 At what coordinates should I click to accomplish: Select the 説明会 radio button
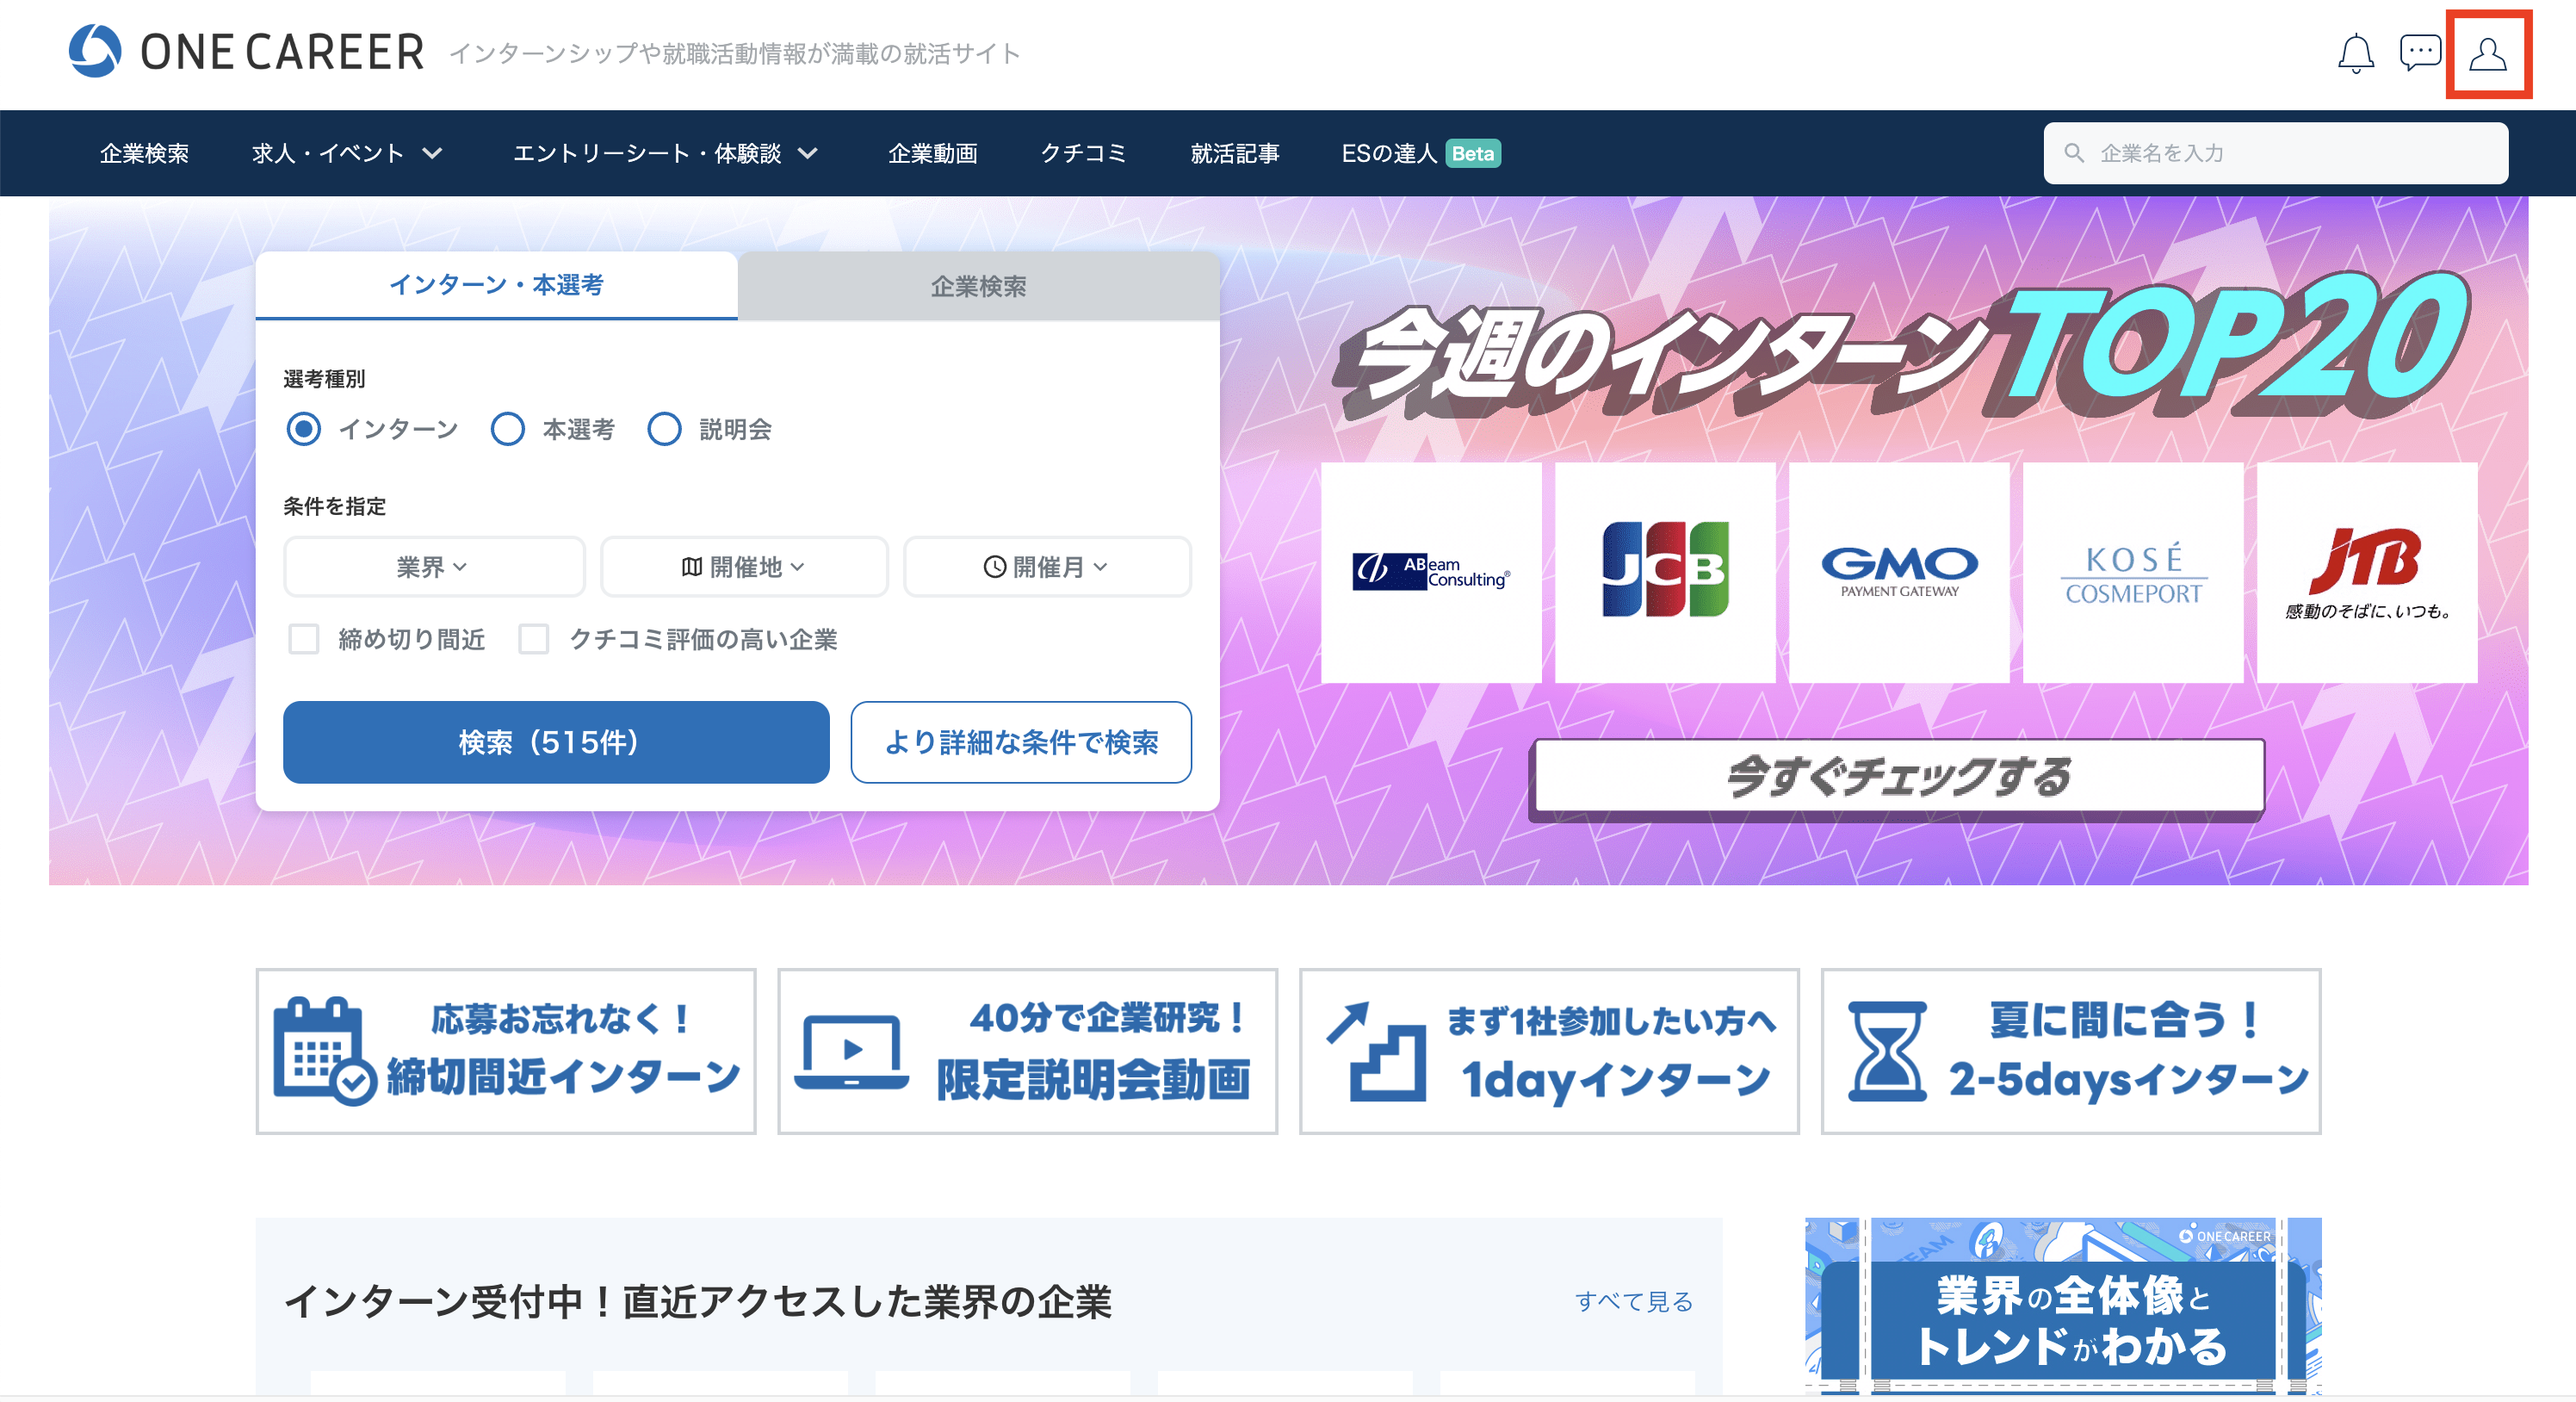click(x=664, y=429)
